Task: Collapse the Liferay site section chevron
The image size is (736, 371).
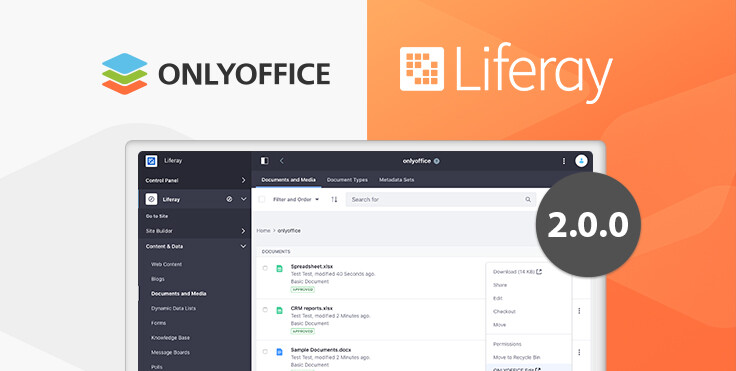Action: pos(244,199)
